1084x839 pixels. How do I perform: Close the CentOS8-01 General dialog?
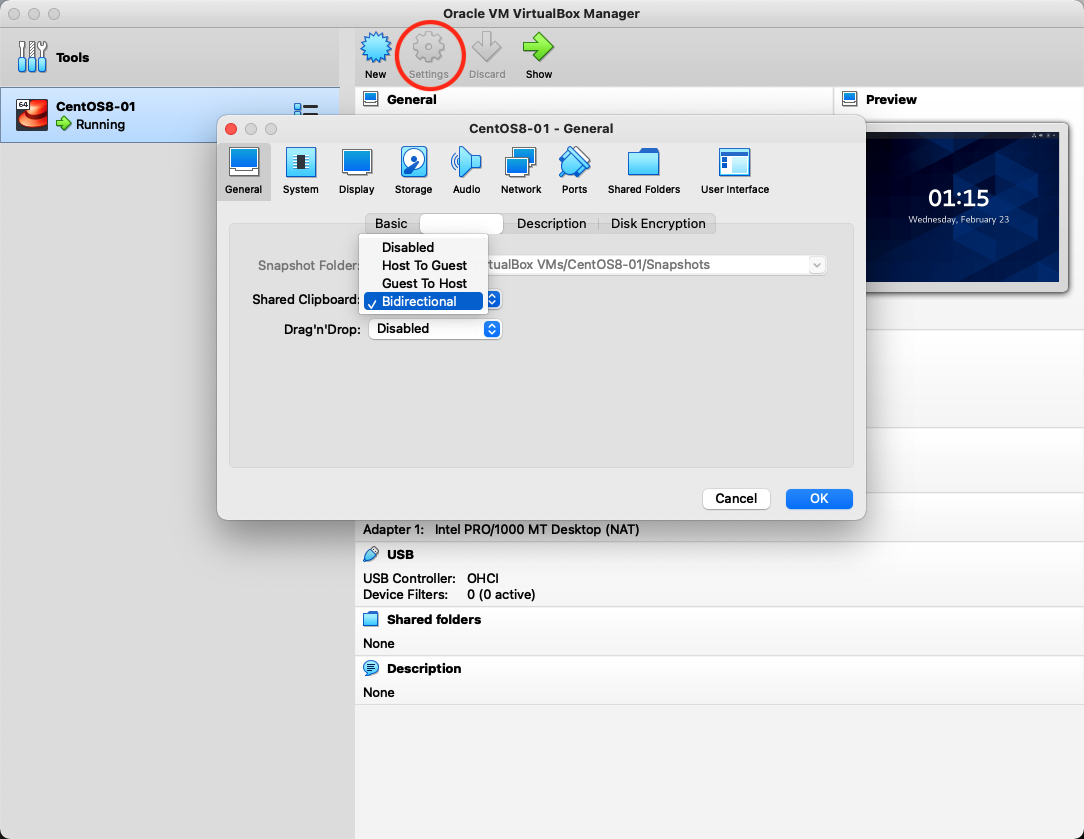pos(231,129)
